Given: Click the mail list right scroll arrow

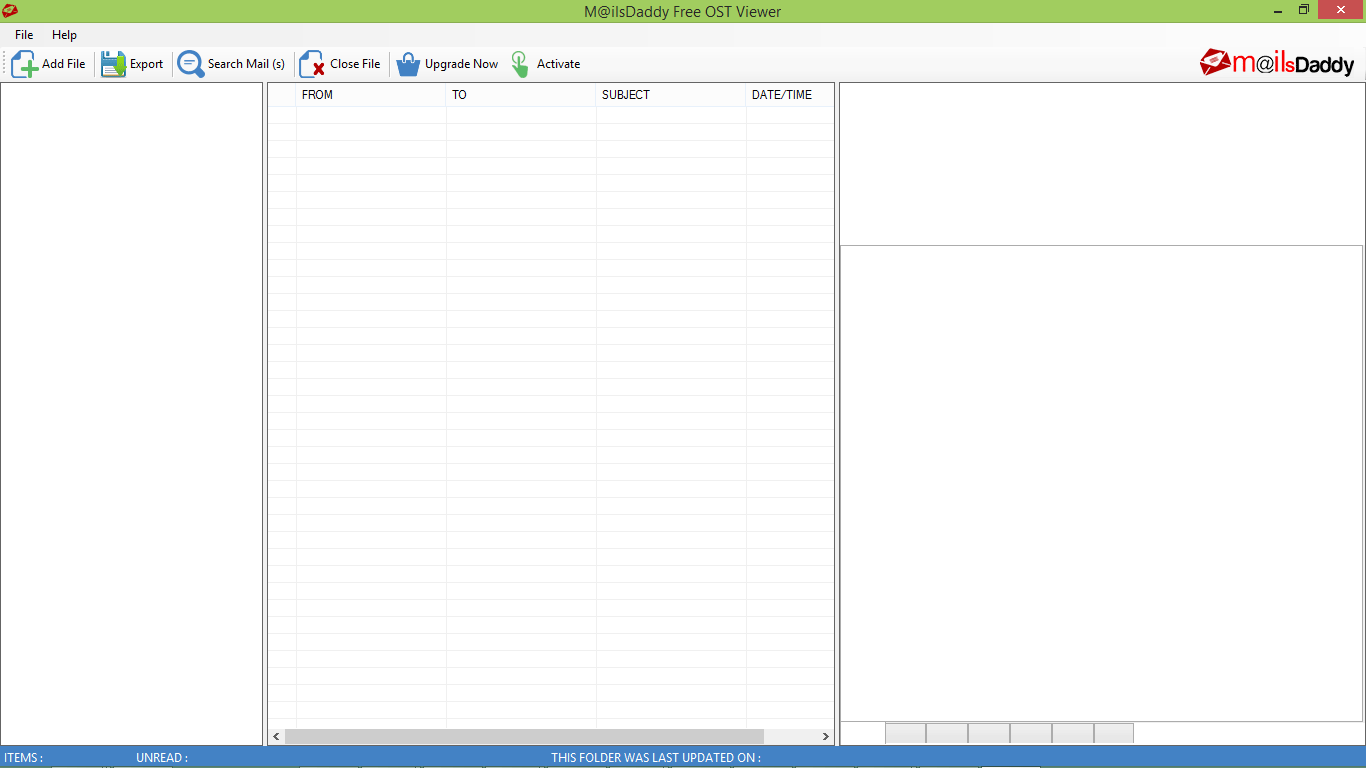Looking at the screenshot, I should click(x=825, y=736).
